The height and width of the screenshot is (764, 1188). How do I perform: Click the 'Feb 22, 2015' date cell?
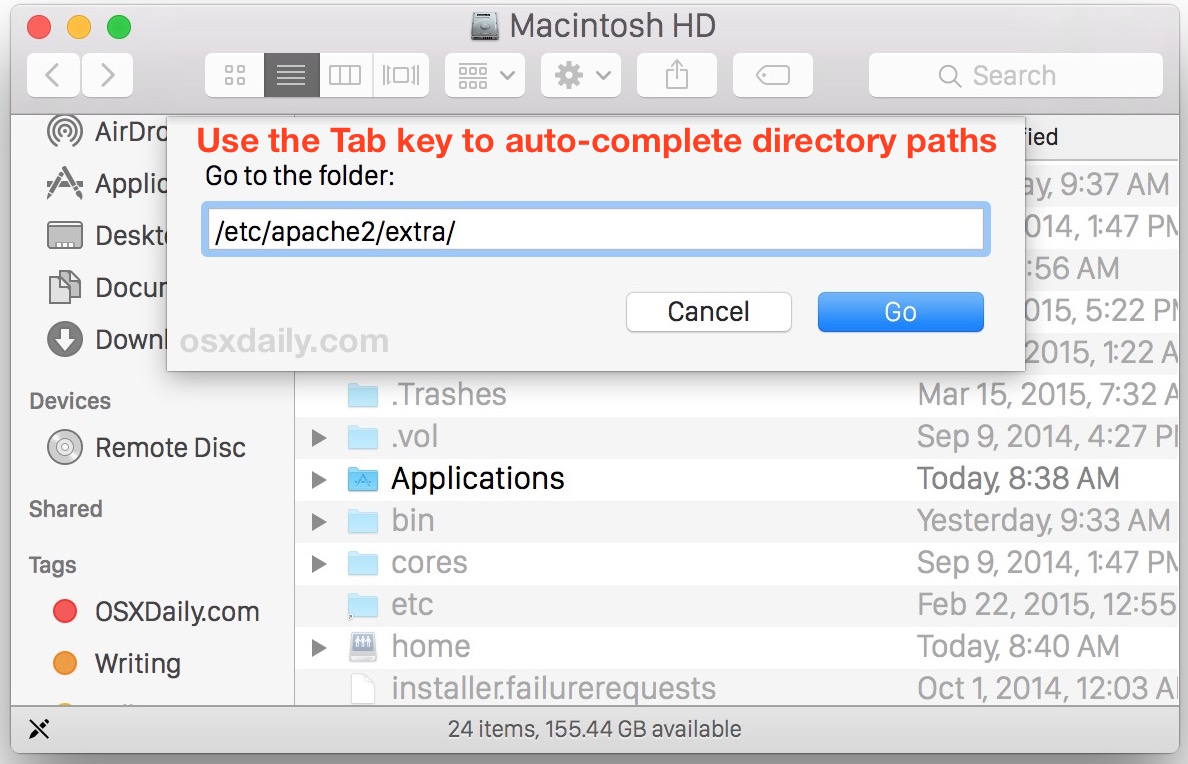1047,605
